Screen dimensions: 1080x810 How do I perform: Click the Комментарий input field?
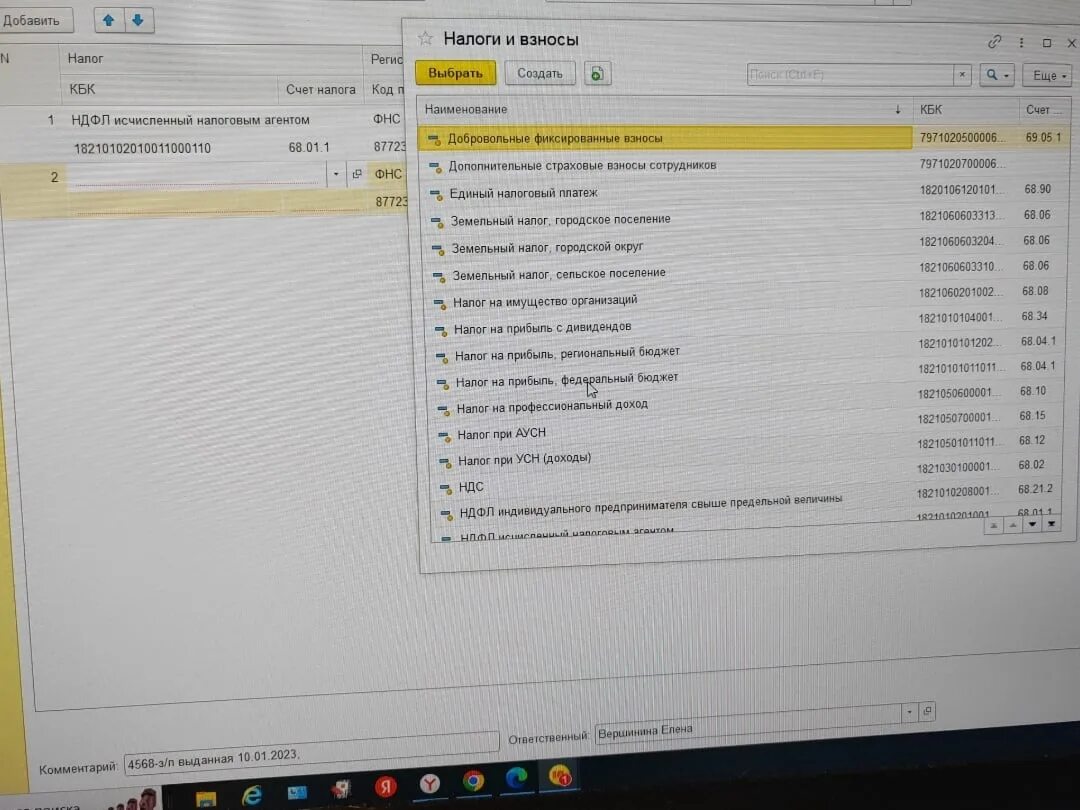pos(311,754)
